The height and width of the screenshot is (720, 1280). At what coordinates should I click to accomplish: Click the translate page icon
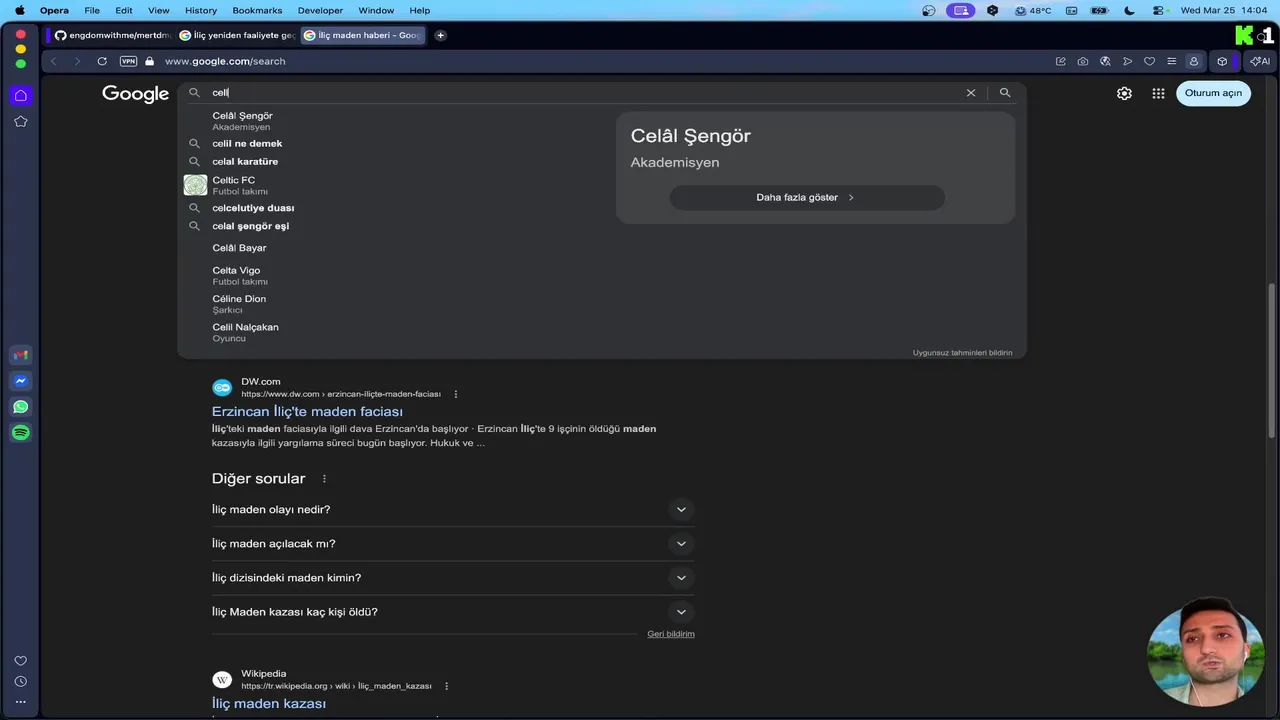pos(1105,61)
